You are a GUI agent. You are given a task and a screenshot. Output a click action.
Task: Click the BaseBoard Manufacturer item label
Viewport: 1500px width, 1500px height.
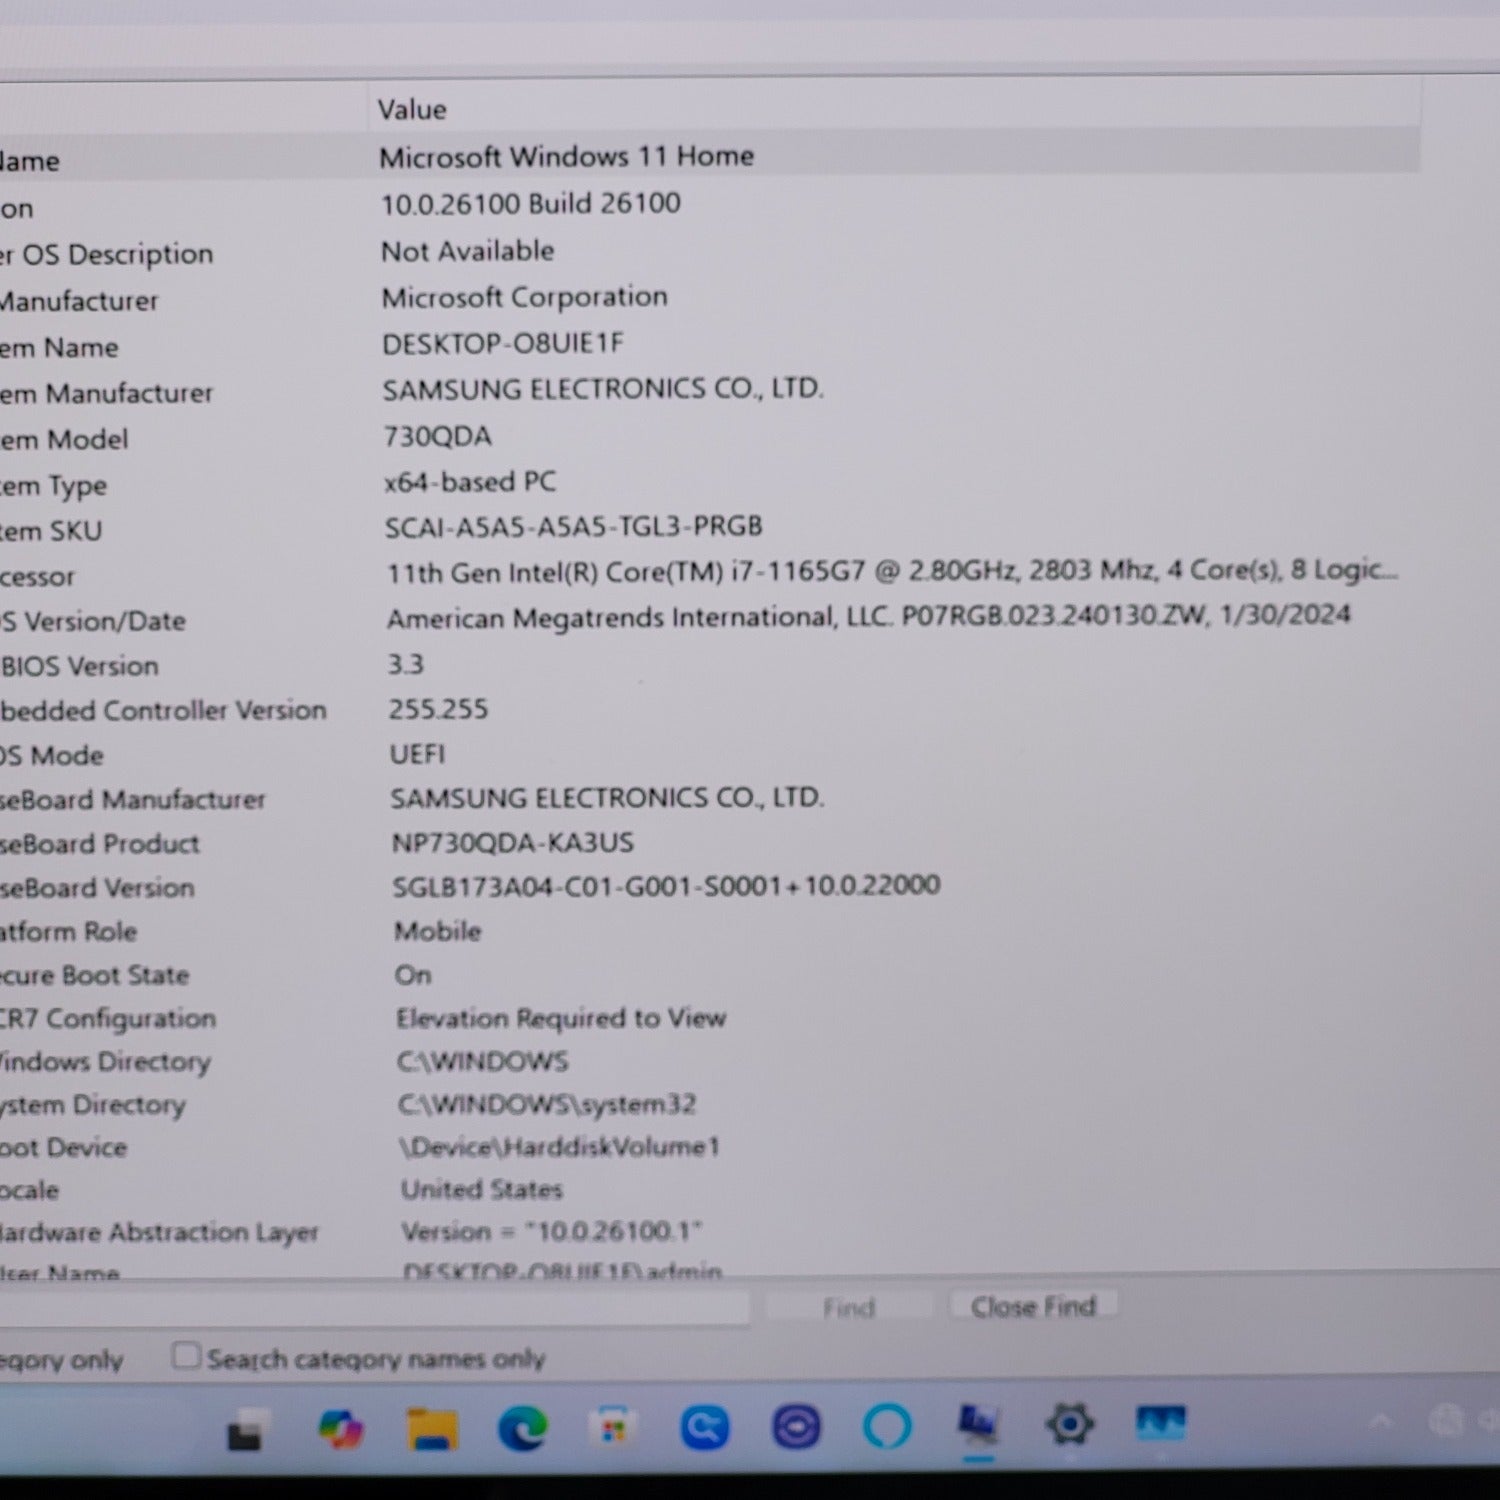tap(133, 800)
